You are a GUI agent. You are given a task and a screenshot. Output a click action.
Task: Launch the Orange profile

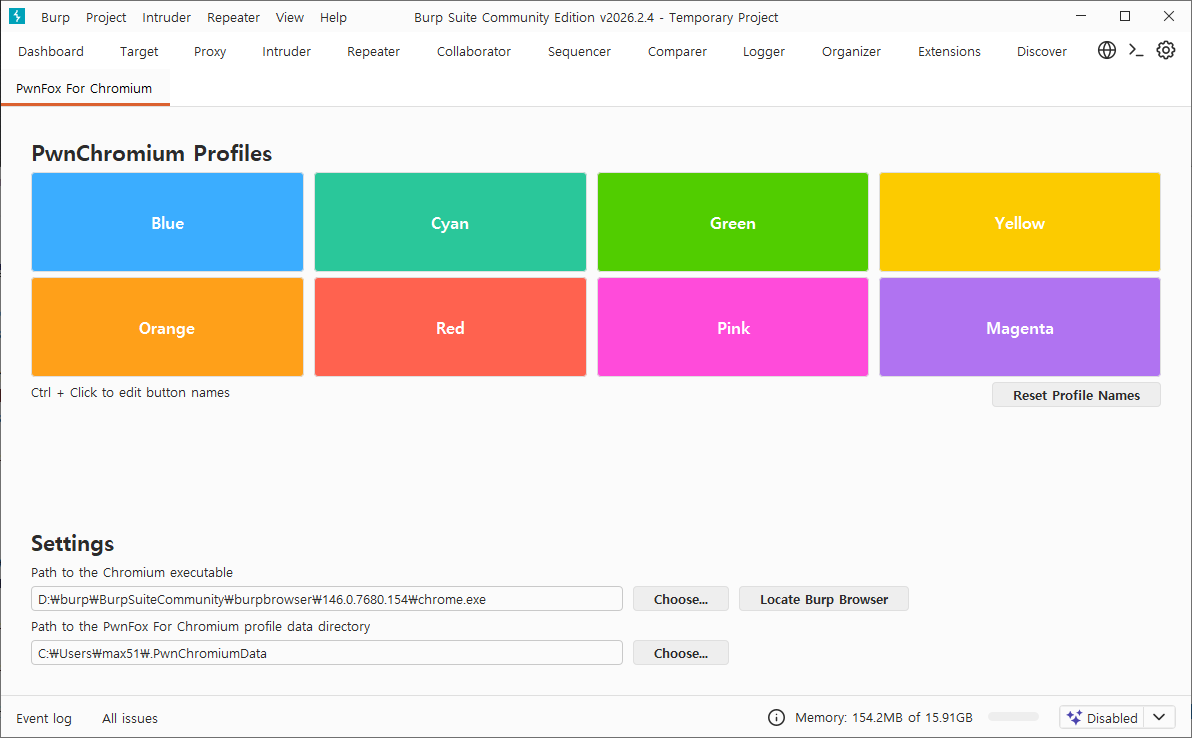(x=167, y=327)
